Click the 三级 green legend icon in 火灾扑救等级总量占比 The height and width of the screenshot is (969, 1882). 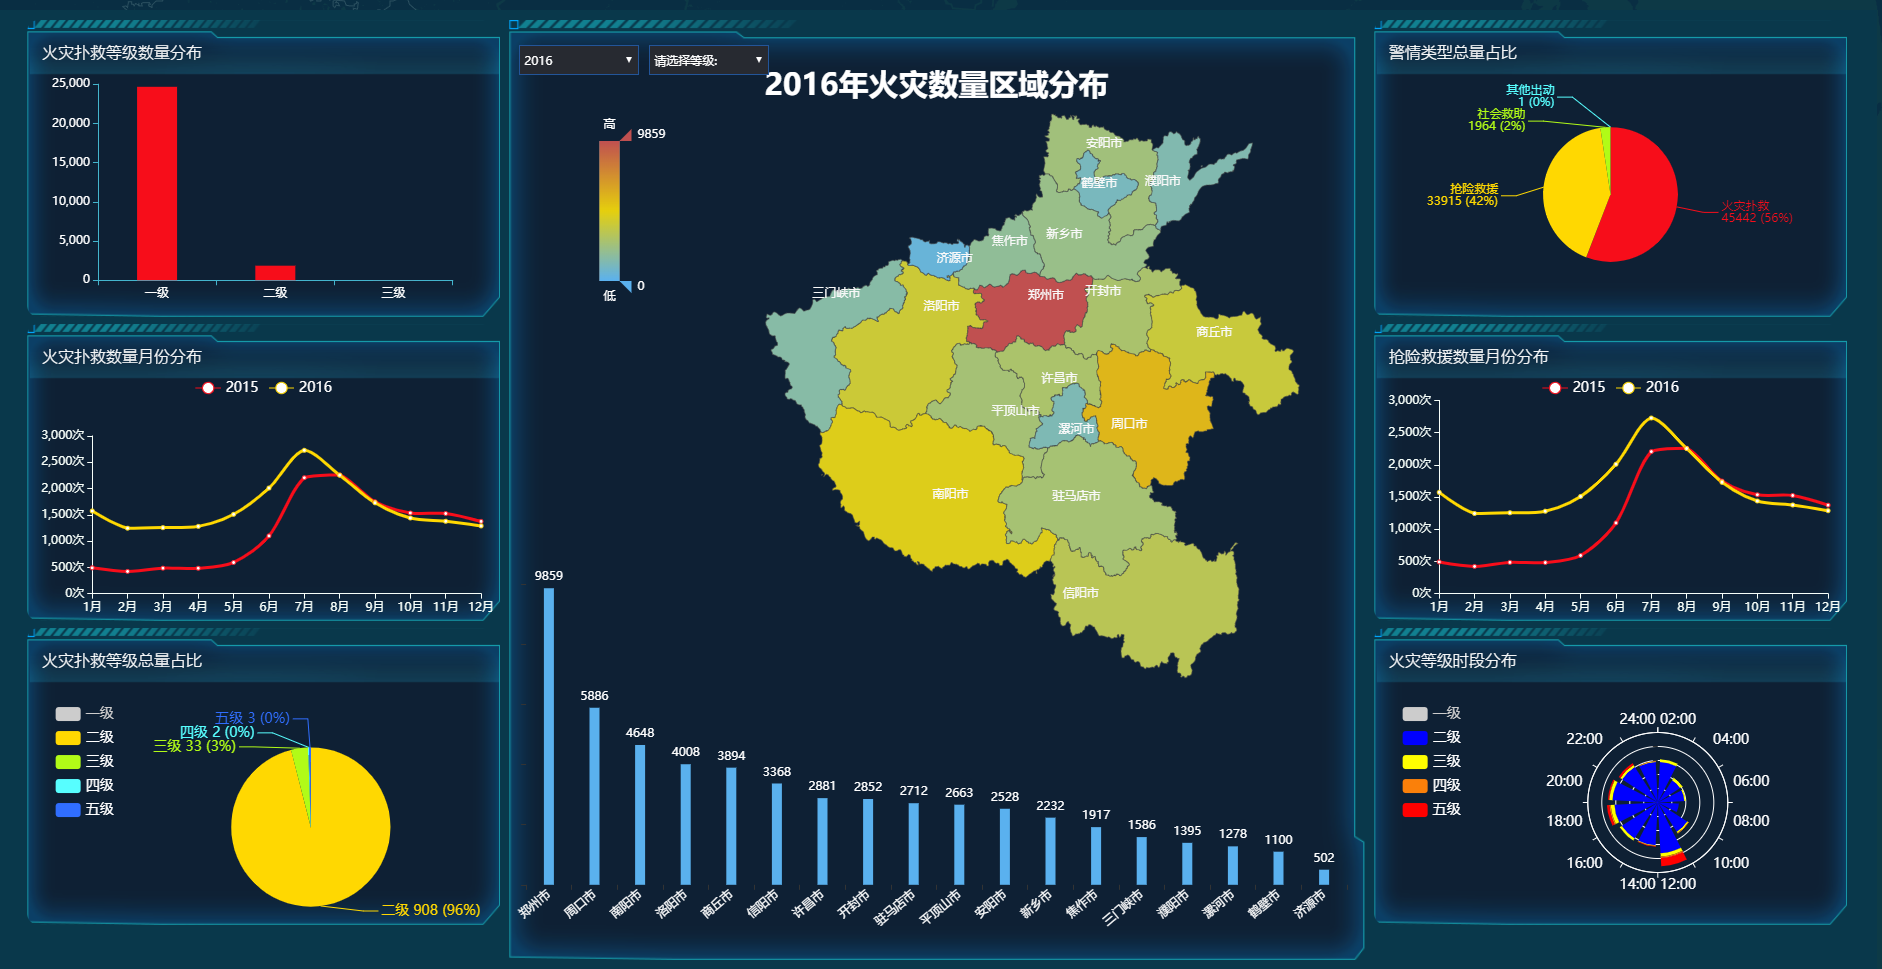(x=68, y=762)
